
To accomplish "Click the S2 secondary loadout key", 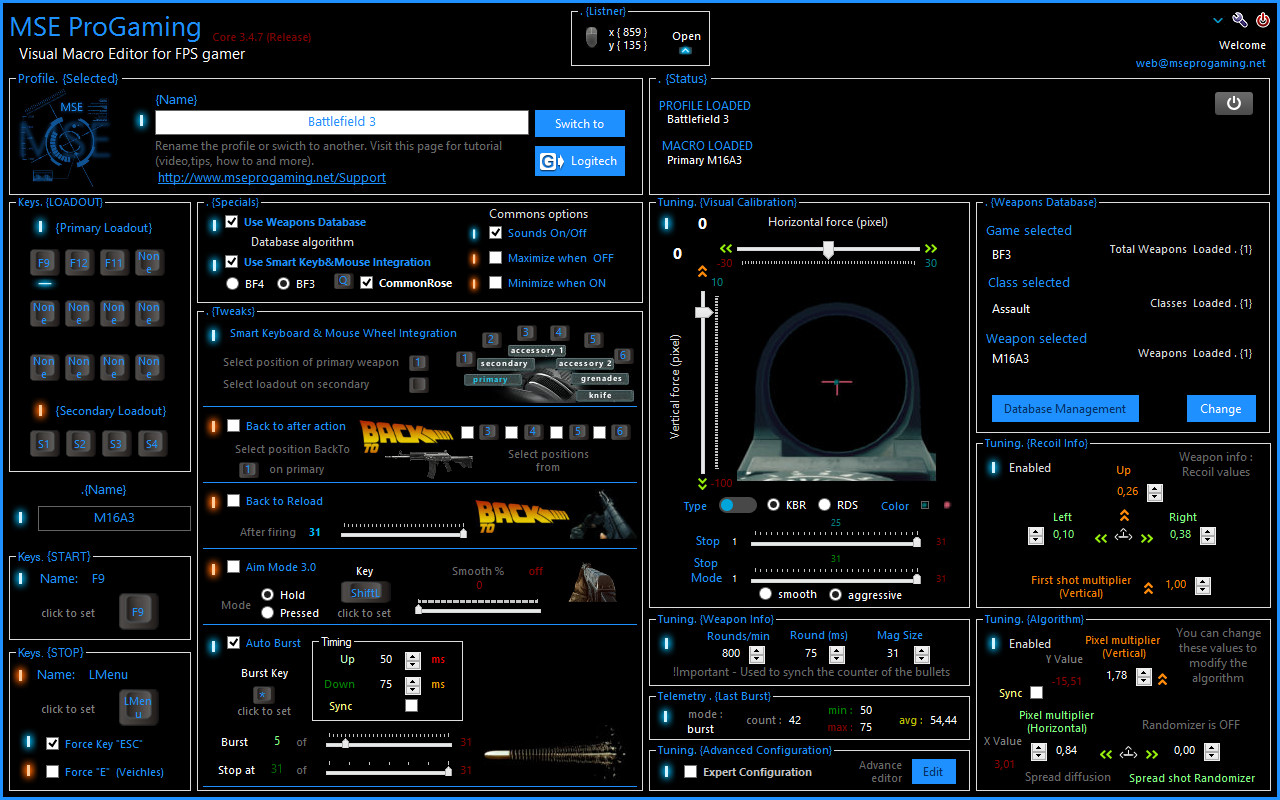I will (x=79, y=443).
